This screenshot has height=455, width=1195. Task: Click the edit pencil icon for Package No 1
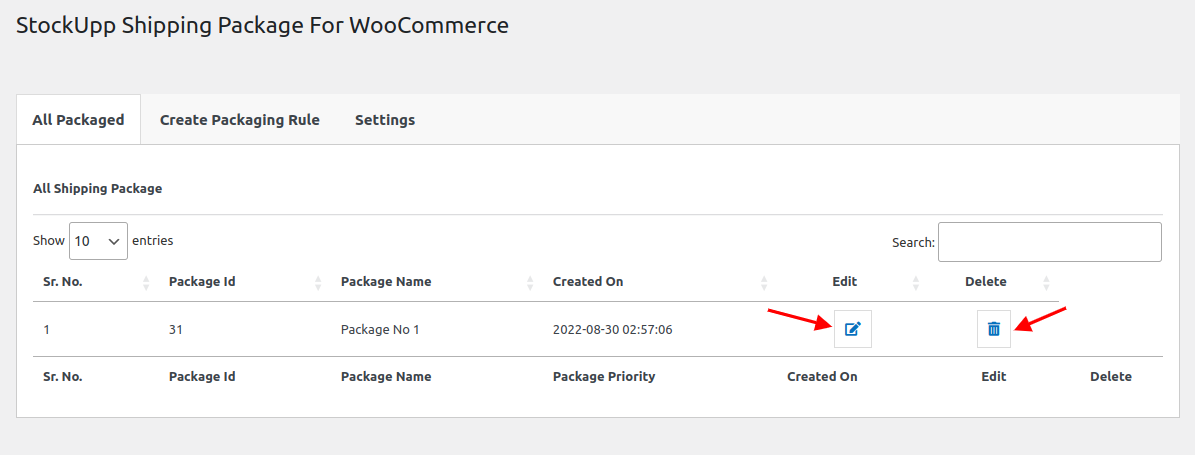click(852, 329)
